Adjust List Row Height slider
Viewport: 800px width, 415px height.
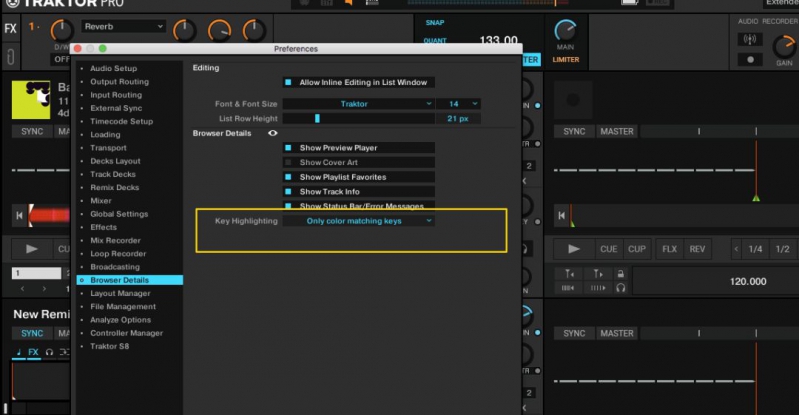(317, 119)
